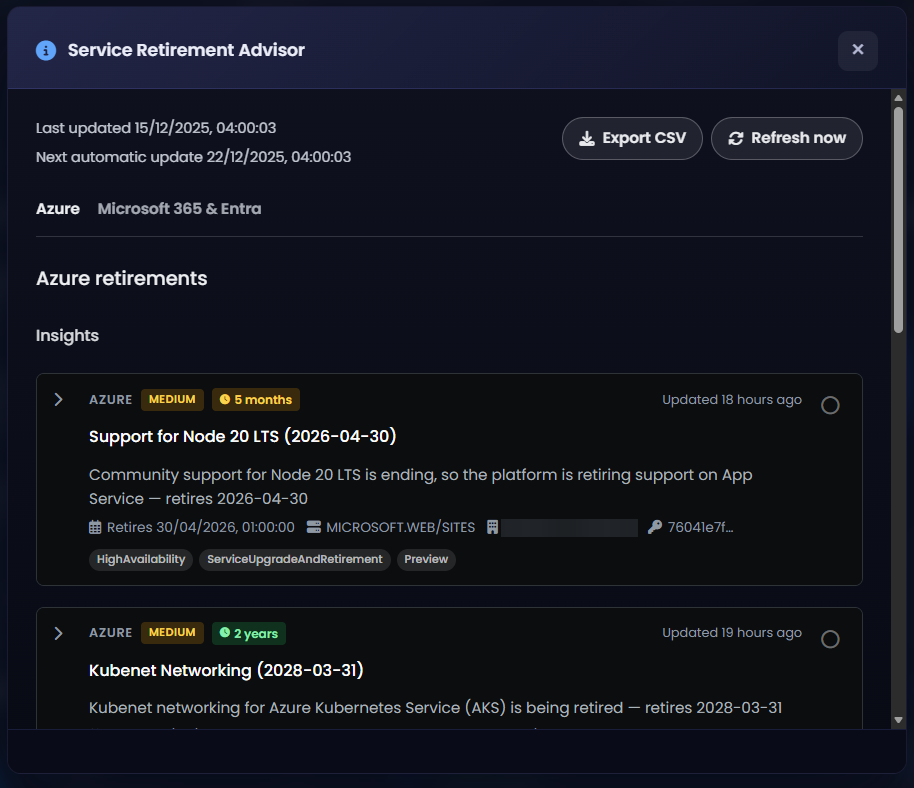Image resolution: width=914 pixels, height=788 pixels.
Task: Click the 76041e7f subscription ID text
Action: (x=700, y=527)
